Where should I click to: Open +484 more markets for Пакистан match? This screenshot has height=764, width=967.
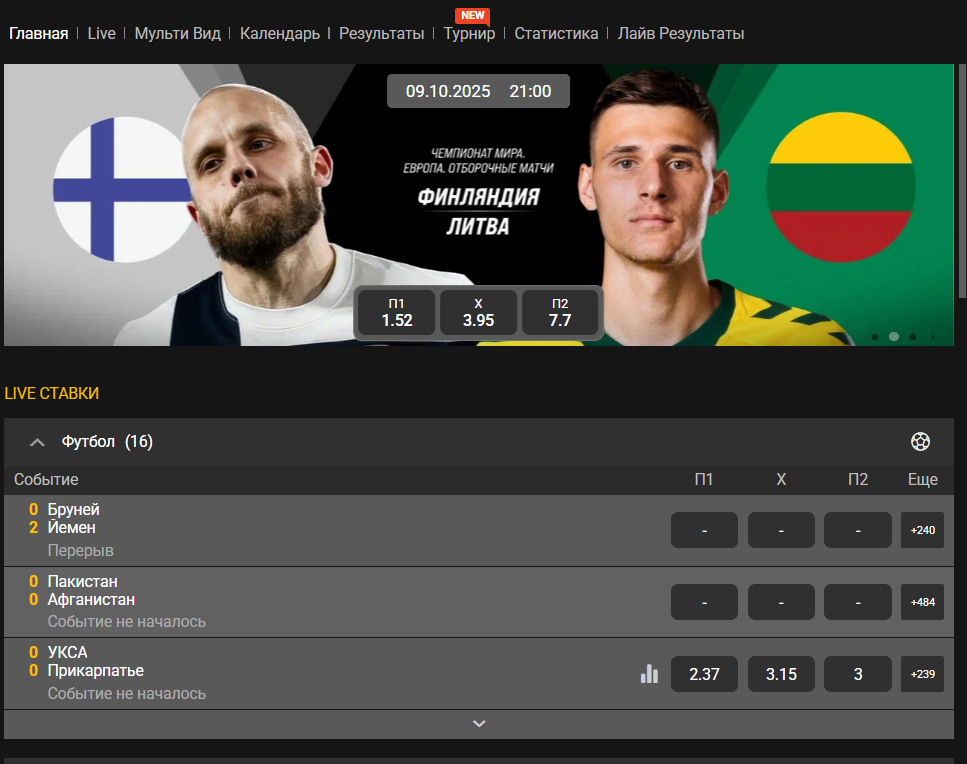point(923,602)
